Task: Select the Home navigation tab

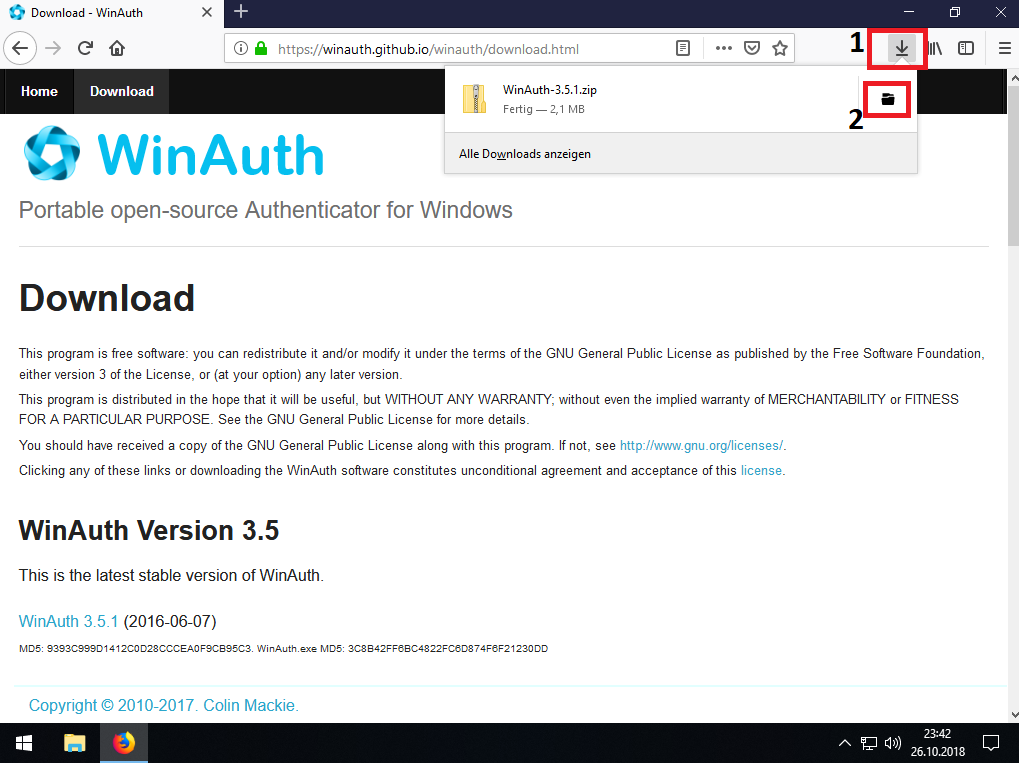Action: [39, 91]
